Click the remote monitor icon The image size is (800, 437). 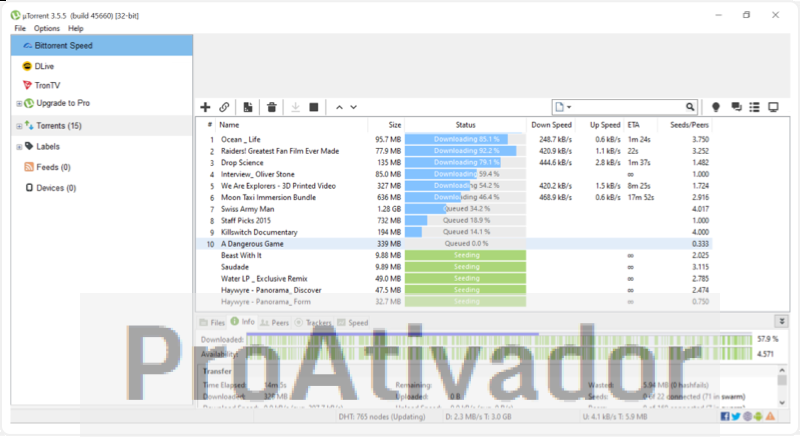coord(773,107)
